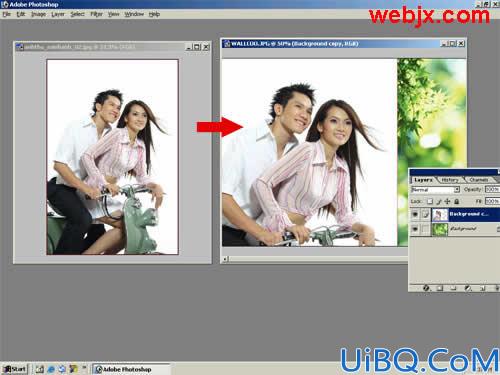Create a new layer

pos(482,288)
